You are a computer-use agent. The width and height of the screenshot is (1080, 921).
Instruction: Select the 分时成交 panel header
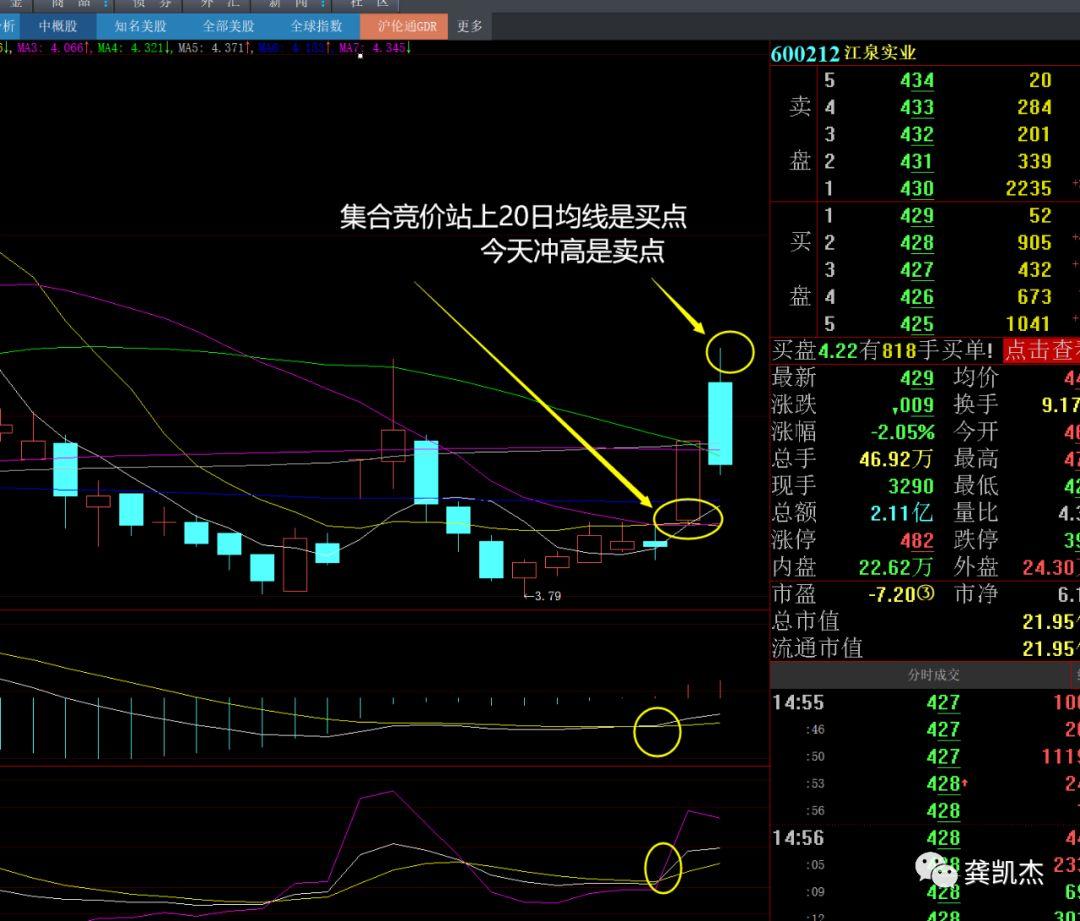coord(933,675)
